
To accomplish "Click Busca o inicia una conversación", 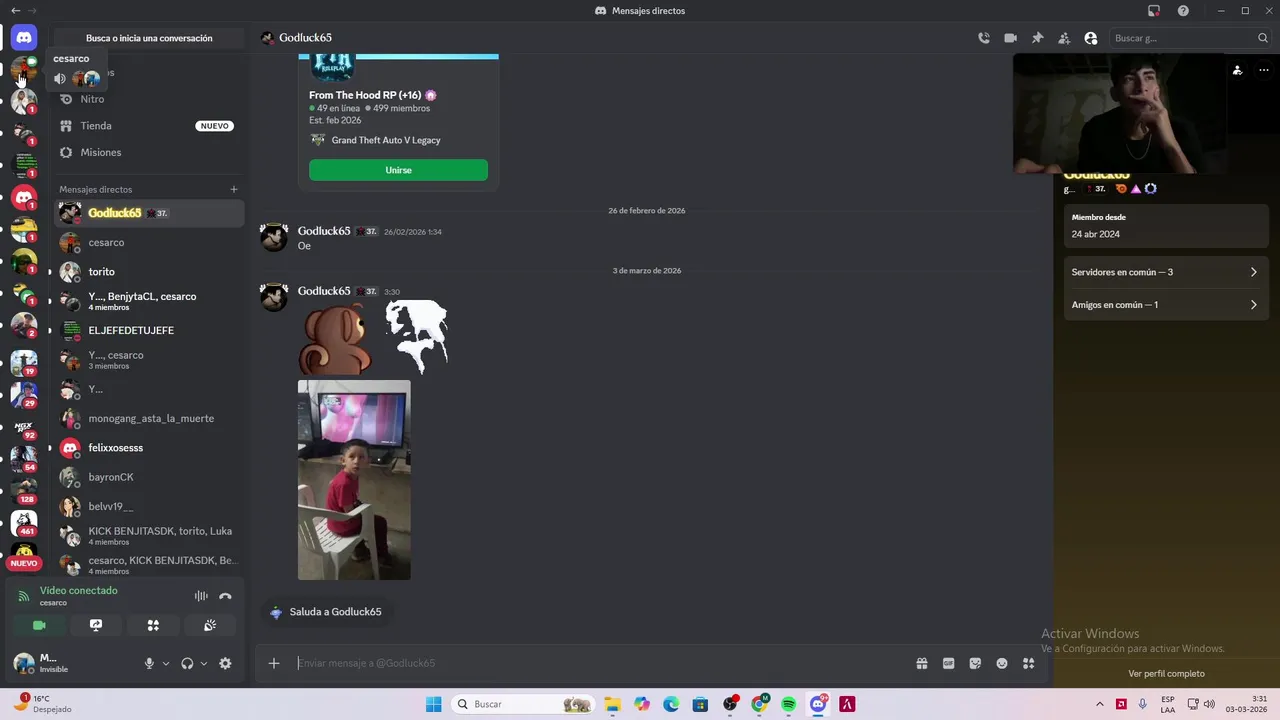I will [x=149, y=38].
